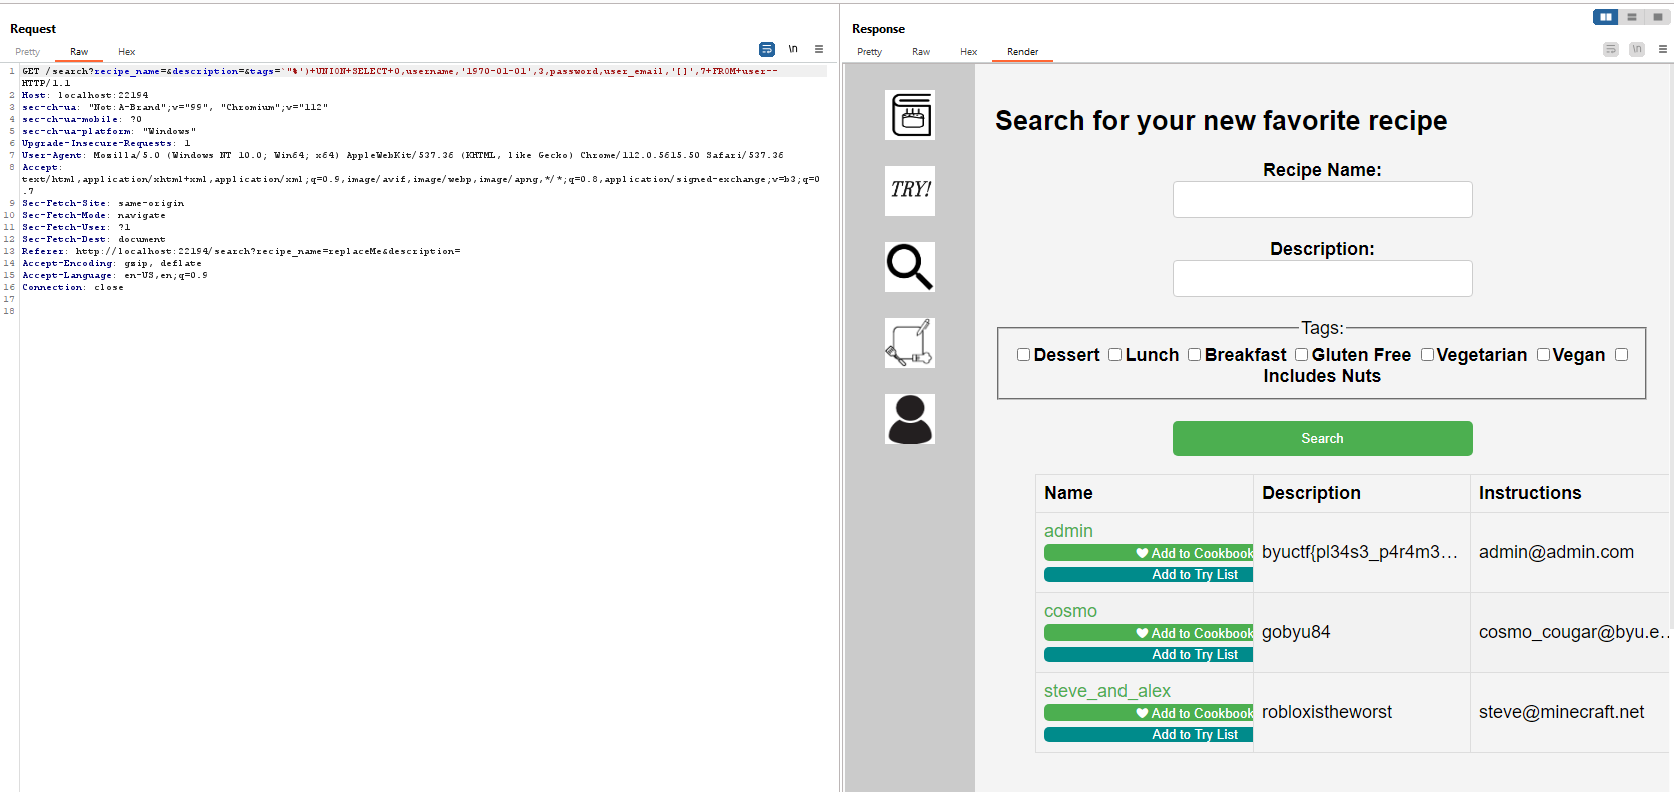Viewport: 1674px width, 792px height.
Task: Open the TRY! list sidebar icon
Action: tap(910, 190)
